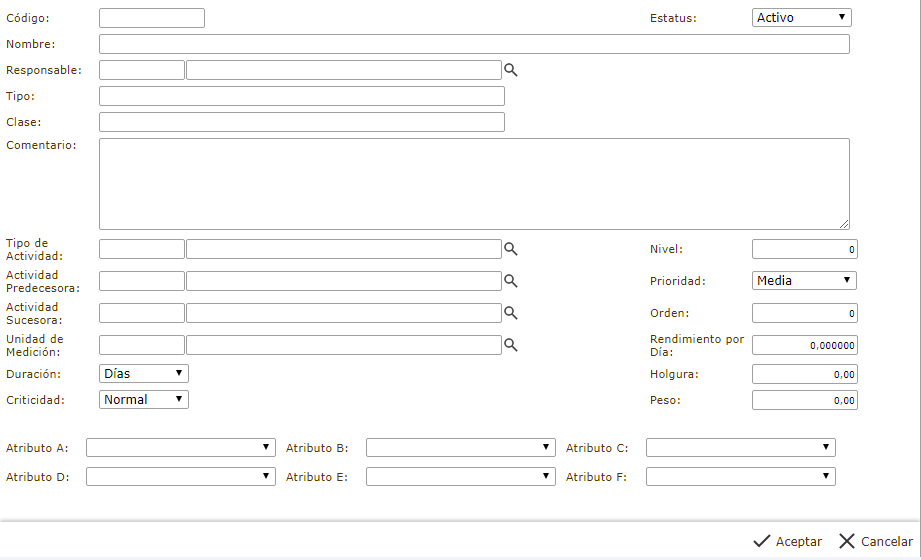Screen dimensions: 921x560
Task: Click the Responsable search magnifier icon
Action: click(x=510, y=70)
